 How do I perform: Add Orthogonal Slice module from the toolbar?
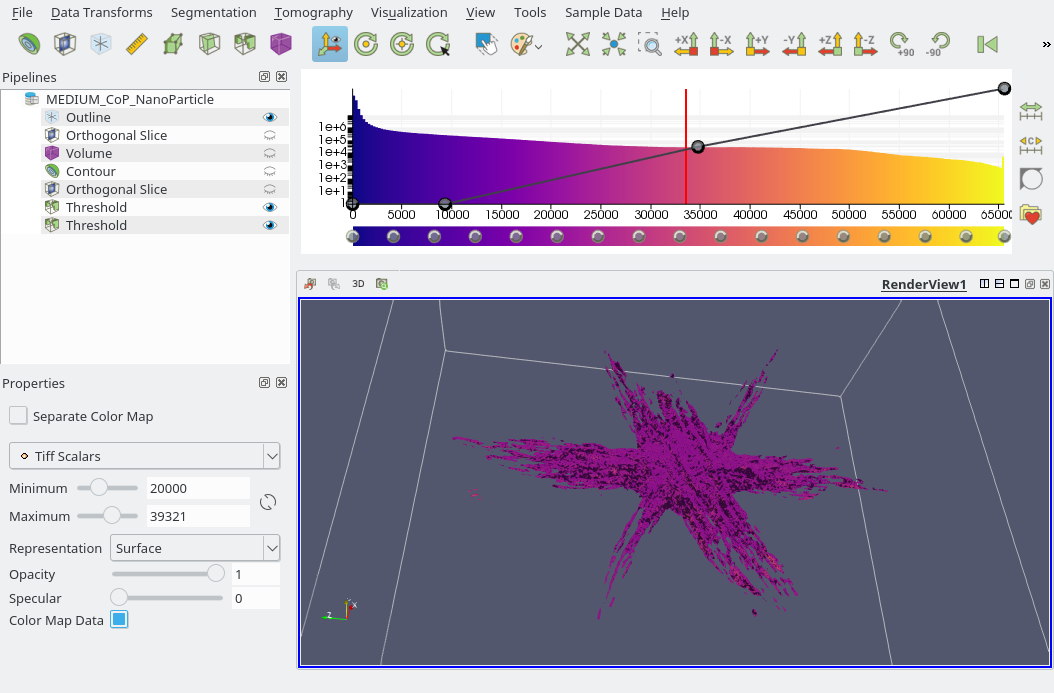65,44
